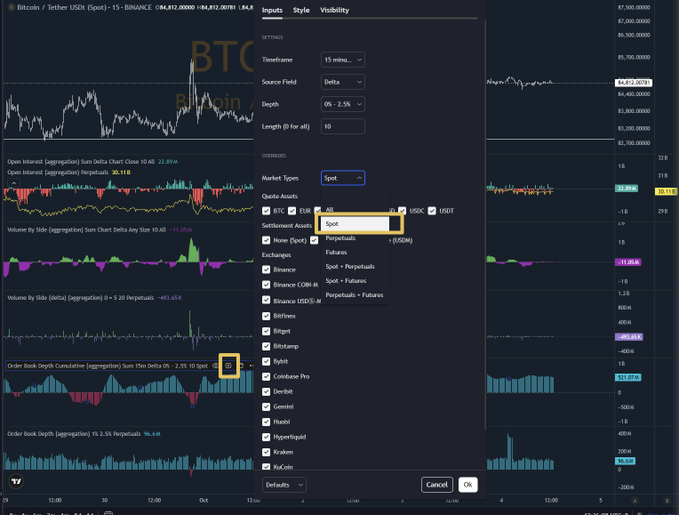Select Volume By Side (delta) legend
Image resolution: width=679 pixels, height=515 pixels.
pos(80,298)
